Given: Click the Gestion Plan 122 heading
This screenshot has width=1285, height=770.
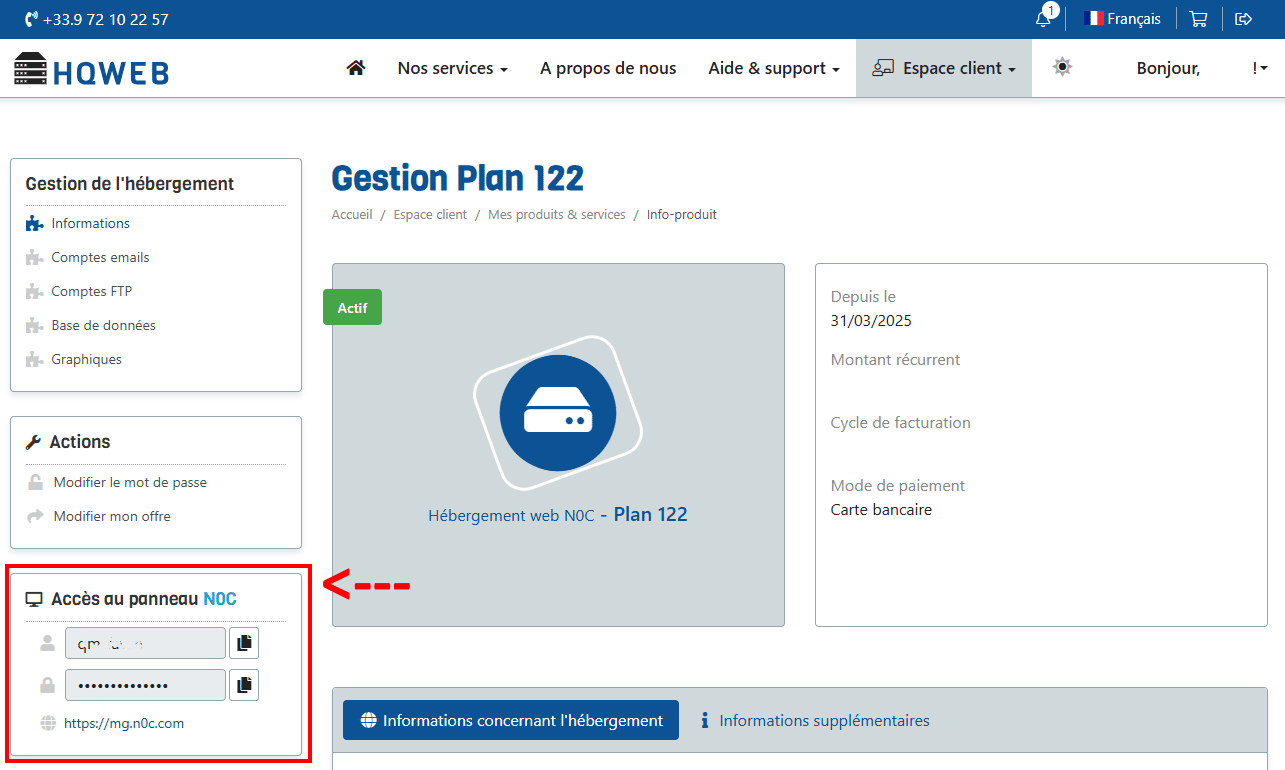Looking at the screenshot, I should tap(458, 178).
